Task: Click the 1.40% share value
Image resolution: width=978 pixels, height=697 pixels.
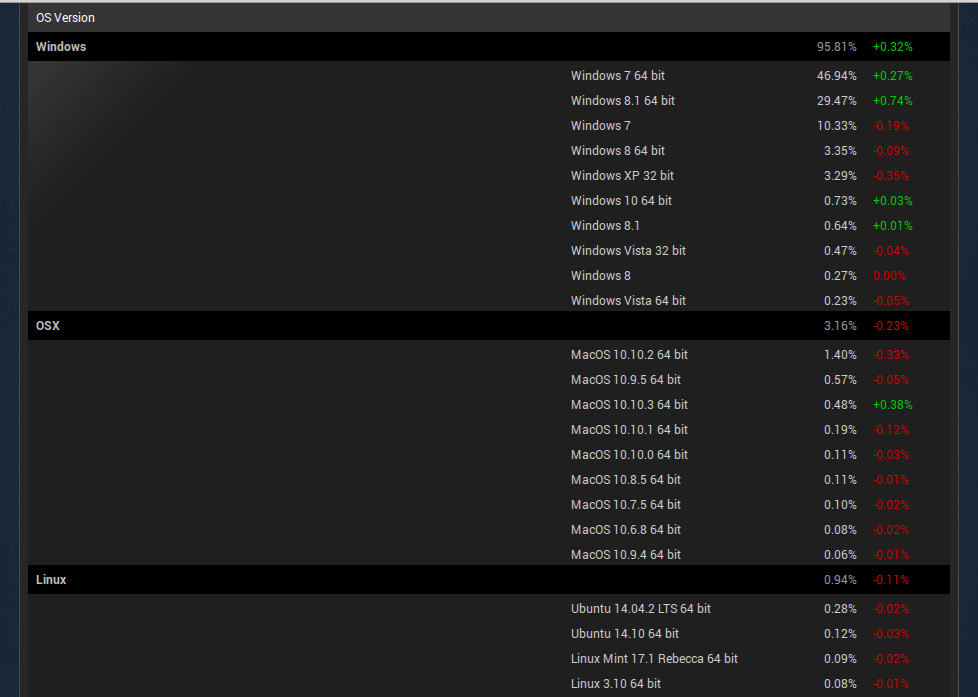Action: (840, 354)
